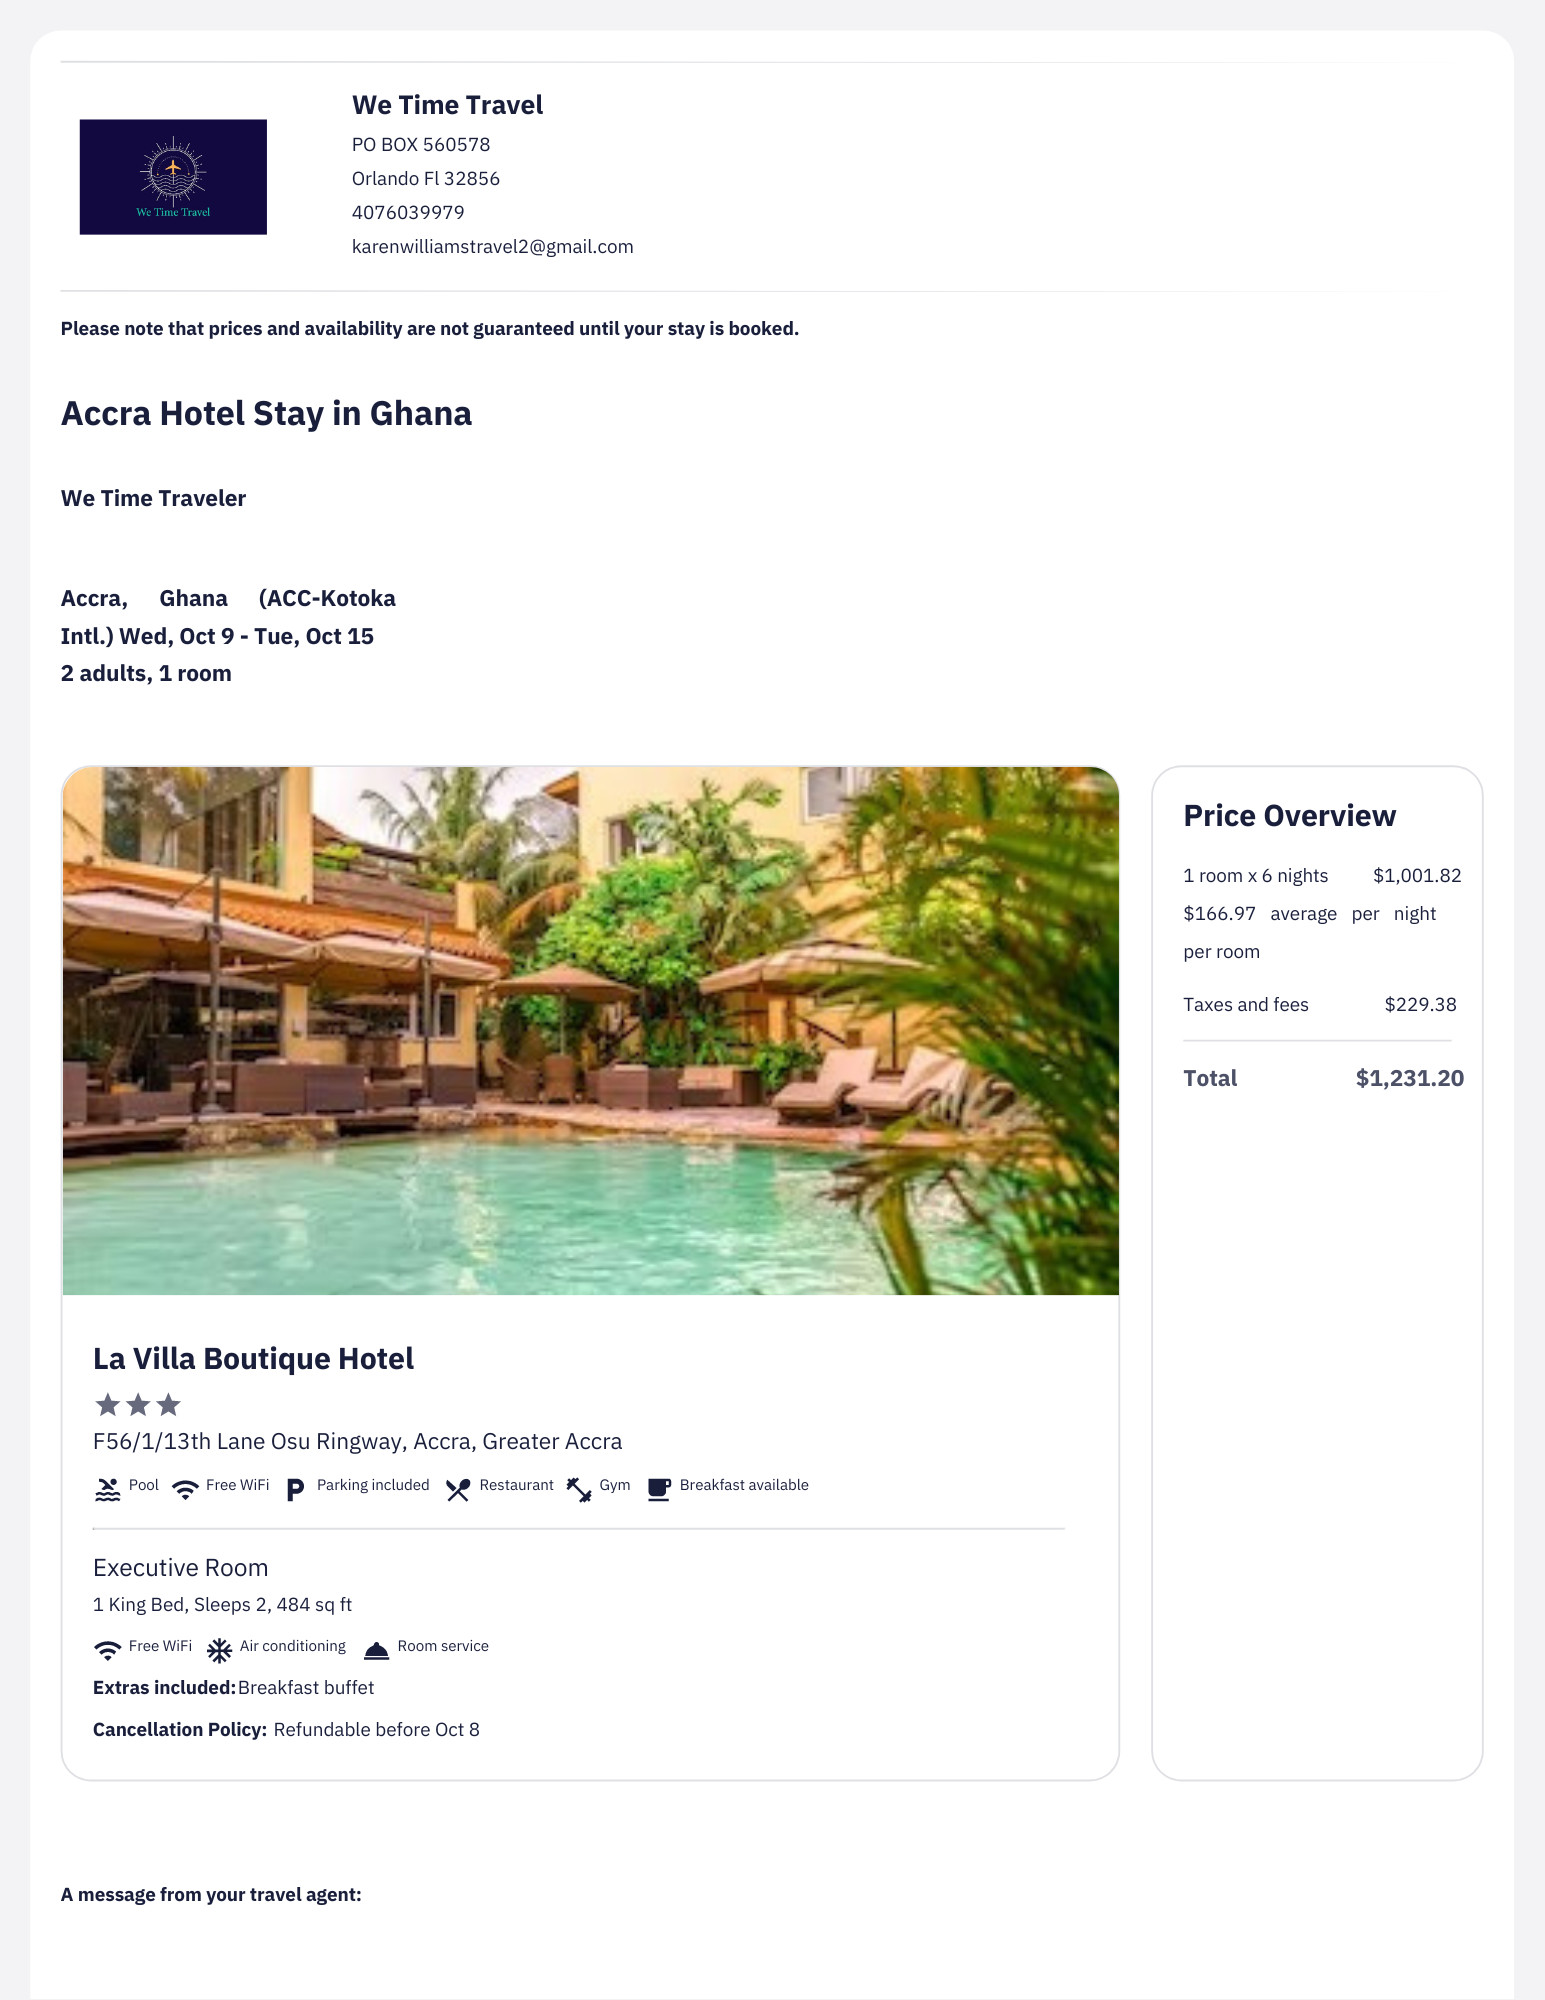
Task: Click the hotel Free WiFi icon
Action: tap(185, 1490)
